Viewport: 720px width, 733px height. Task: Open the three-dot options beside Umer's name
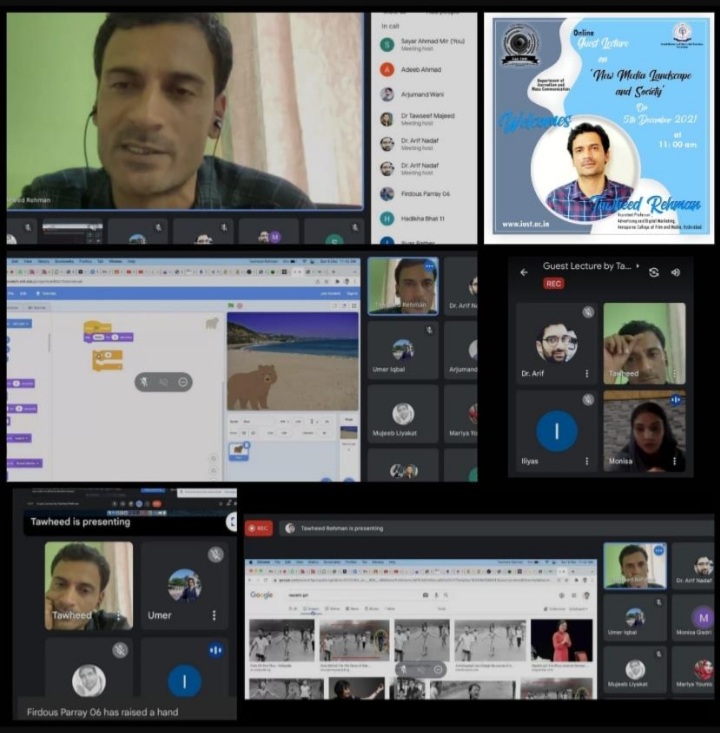coord(214,615)
